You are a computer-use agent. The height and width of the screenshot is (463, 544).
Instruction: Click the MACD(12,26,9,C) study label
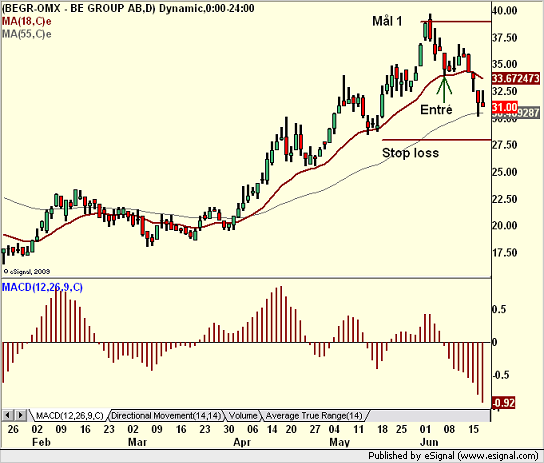[x=42, y=287]
